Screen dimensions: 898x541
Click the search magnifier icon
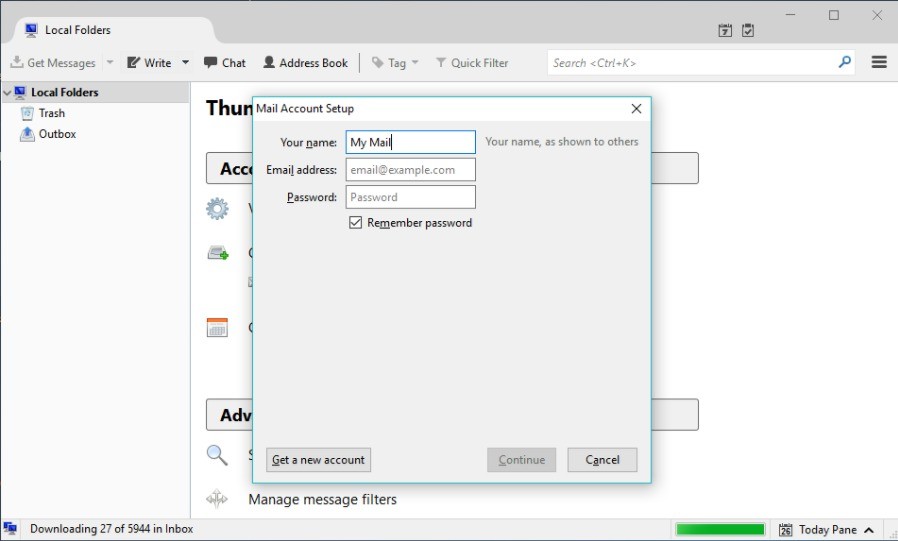click(845, 62)
